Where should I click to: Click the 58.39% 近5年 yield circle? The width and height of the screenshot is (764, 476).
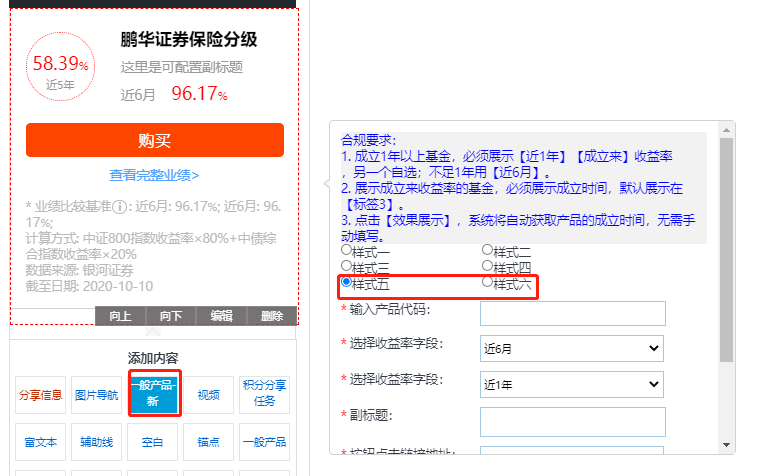[x=60, y=67]
